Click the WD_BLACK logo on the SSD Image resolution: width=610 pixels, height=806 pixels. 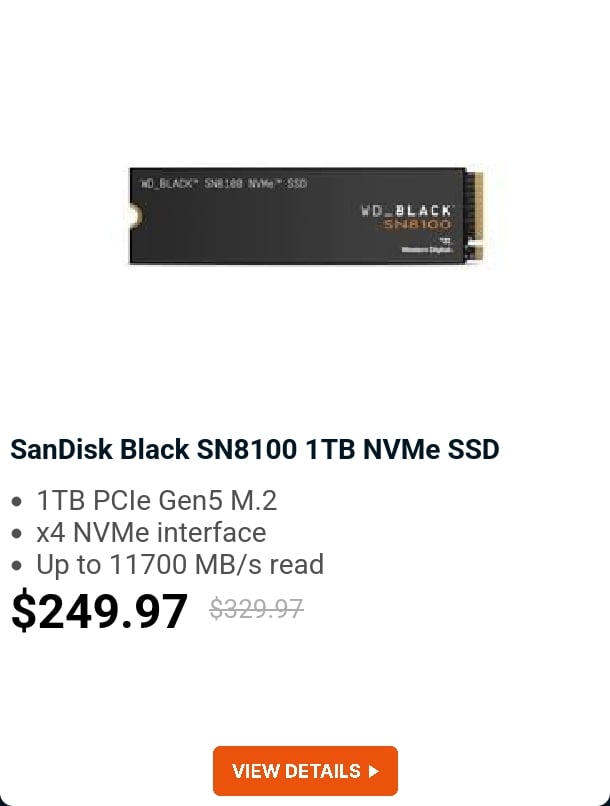click(x=406, y=211)
